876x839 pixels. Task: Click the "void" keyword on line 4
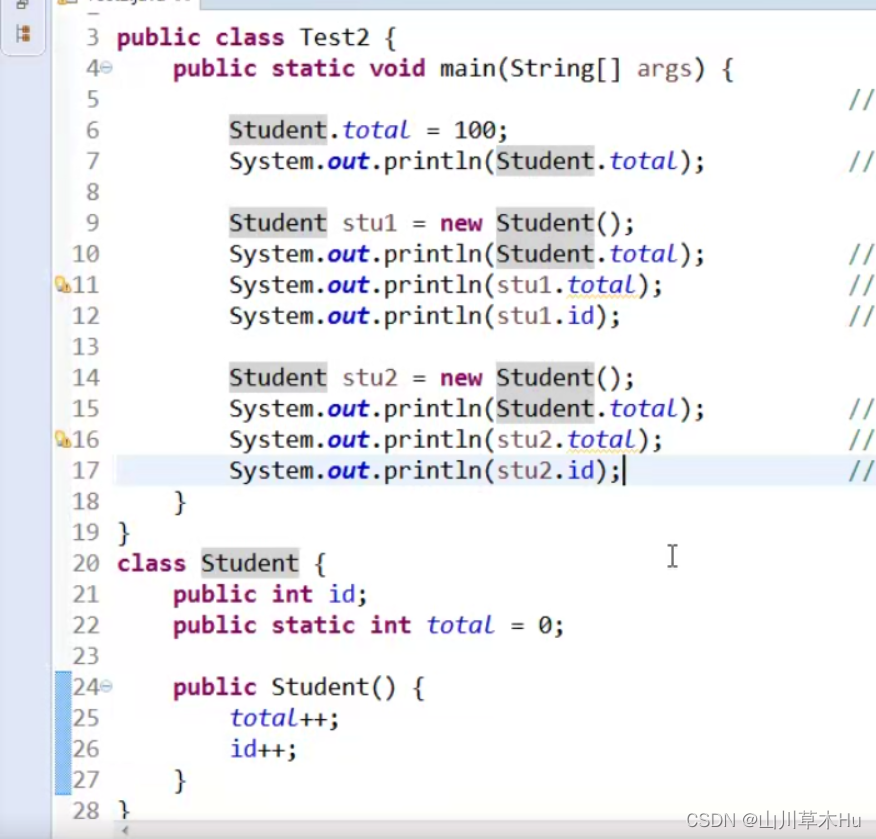tap(397, 69)
